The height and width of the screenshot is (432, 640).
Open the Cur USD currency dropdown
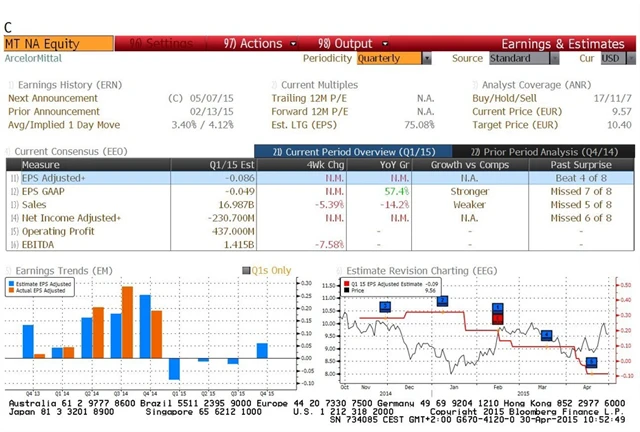pyautogui.click(x=610, y=58)
